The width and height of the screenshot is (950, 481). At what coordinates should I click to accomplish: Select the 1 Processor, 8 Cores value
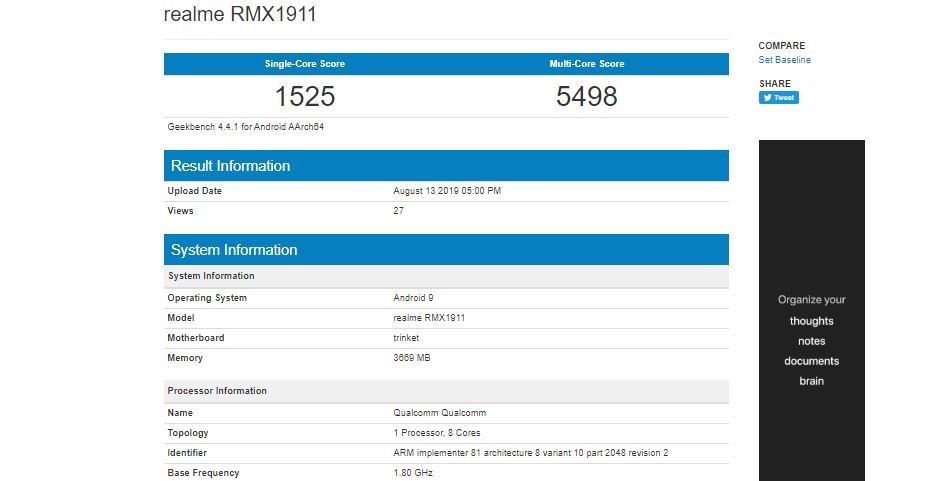point(437,433)
